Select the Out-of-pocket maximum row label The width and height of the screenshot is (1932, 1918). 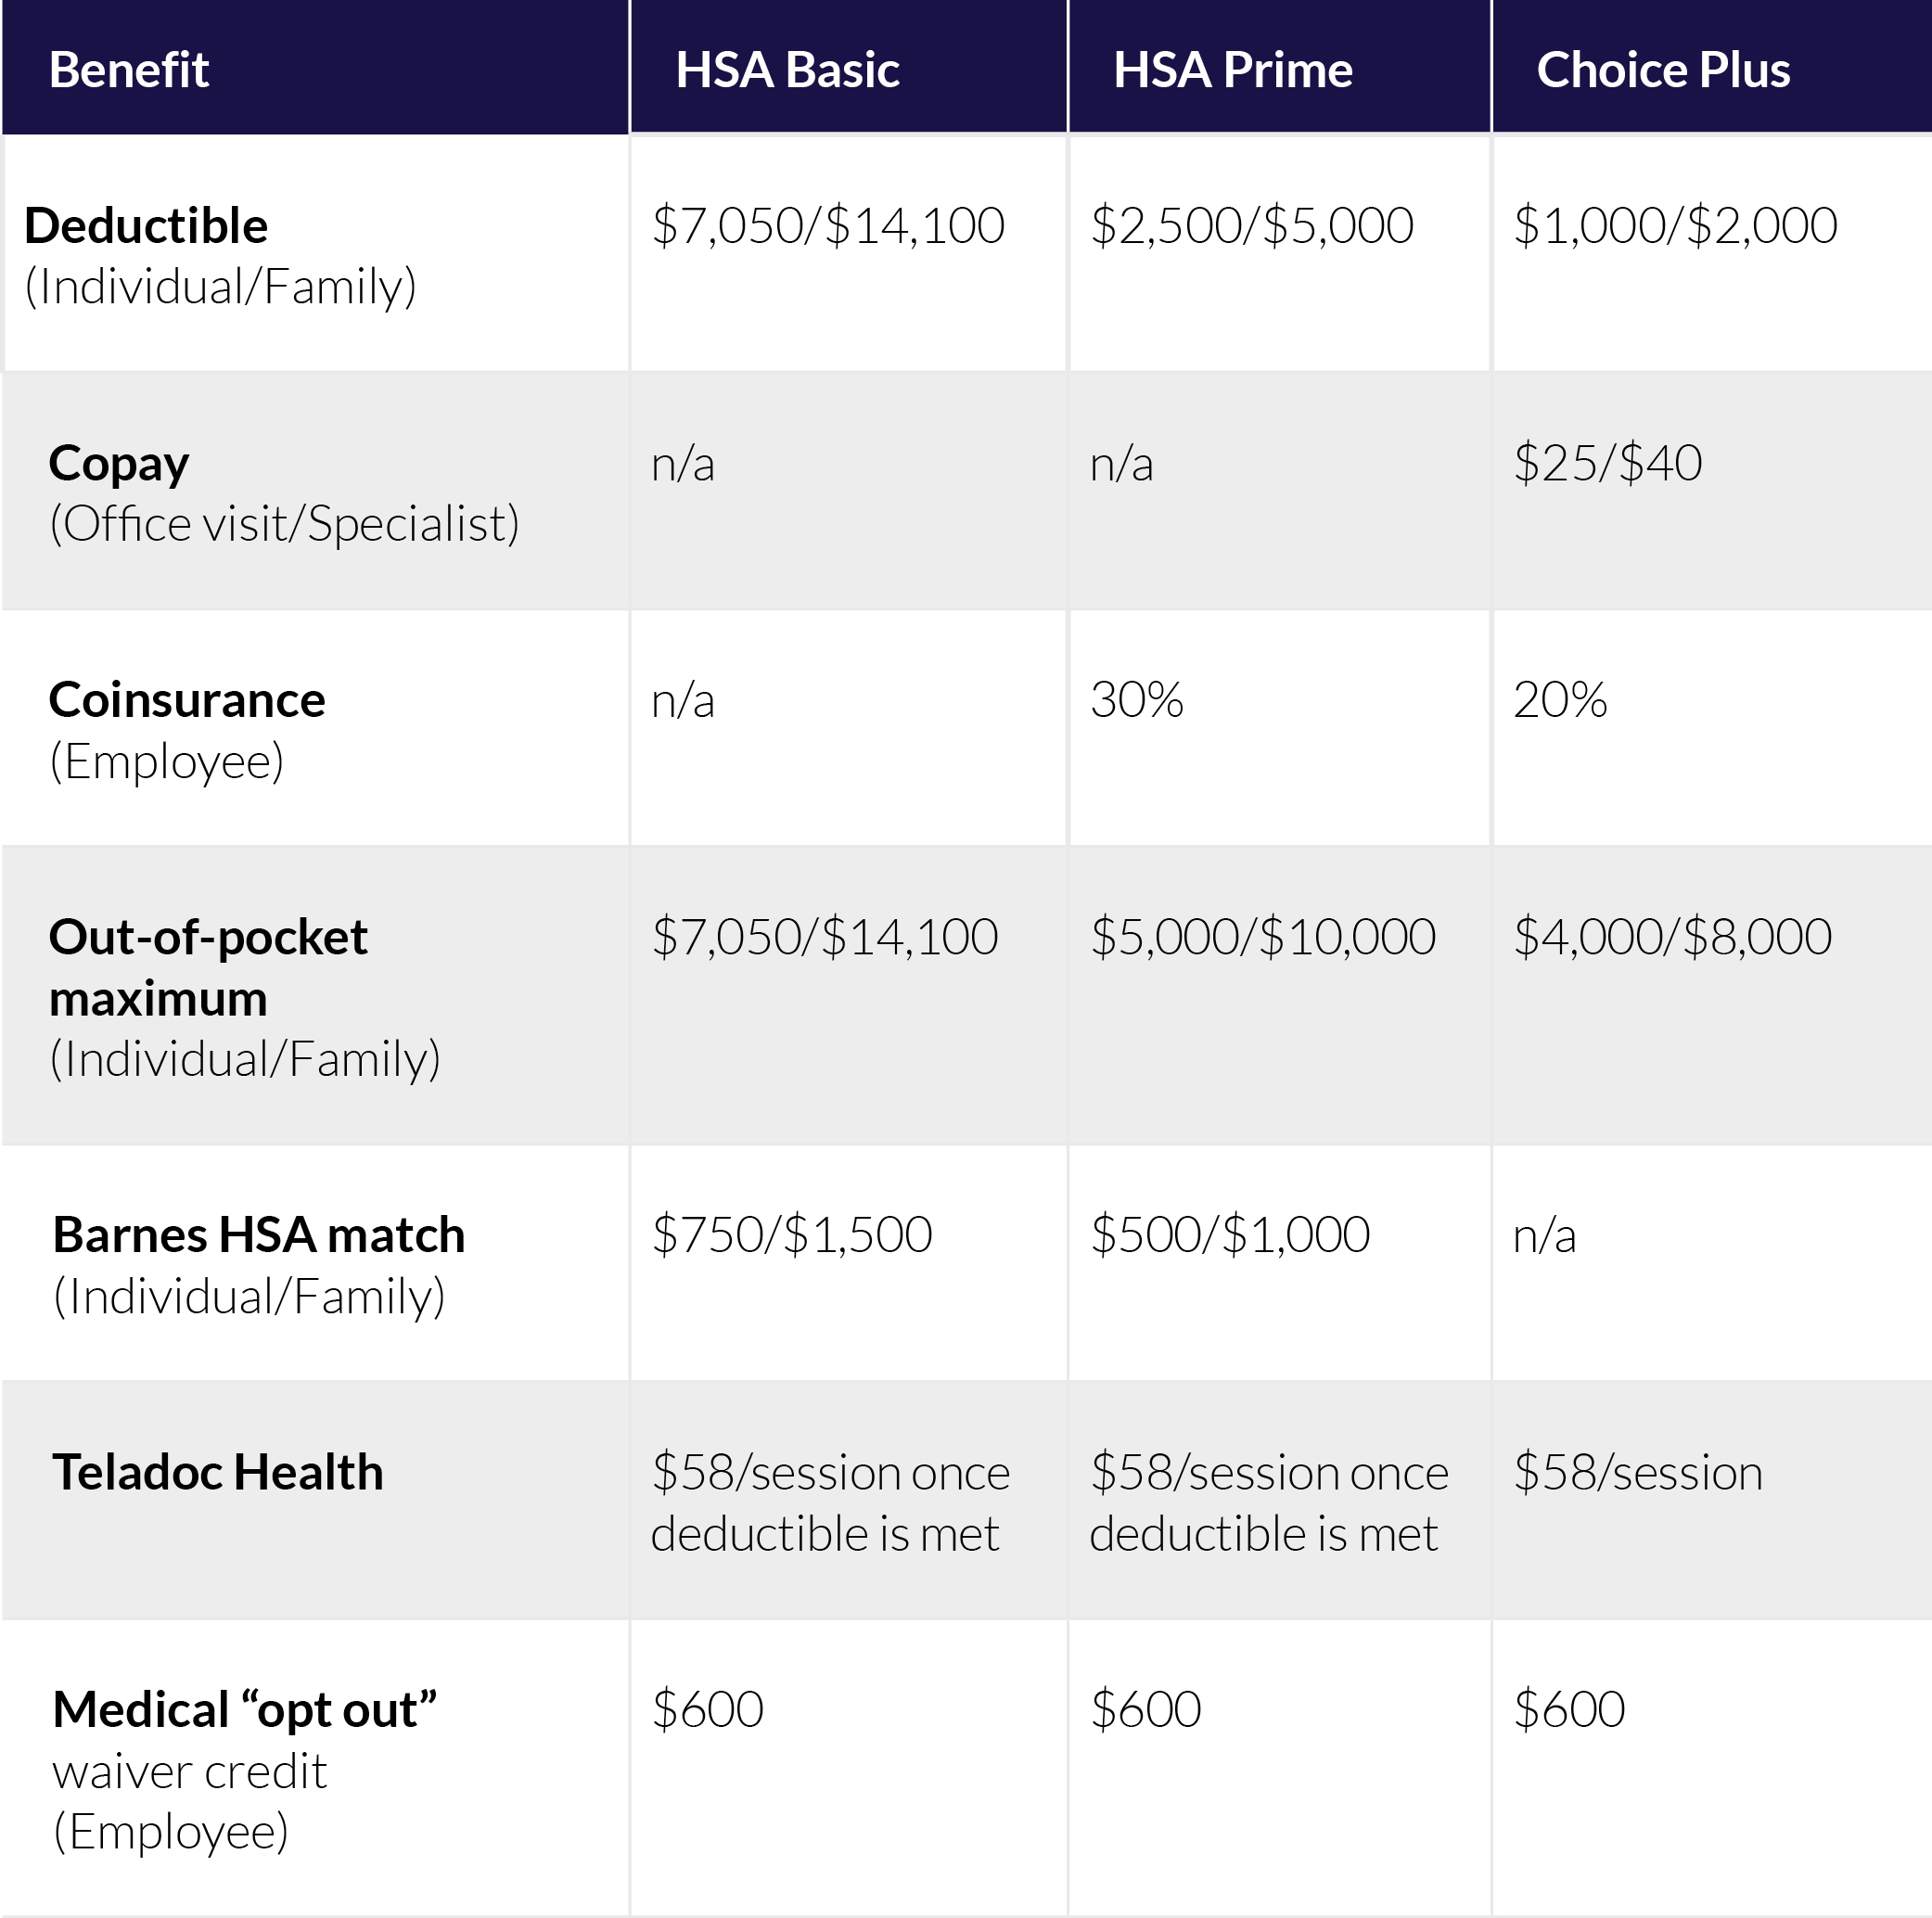(208, 967)
